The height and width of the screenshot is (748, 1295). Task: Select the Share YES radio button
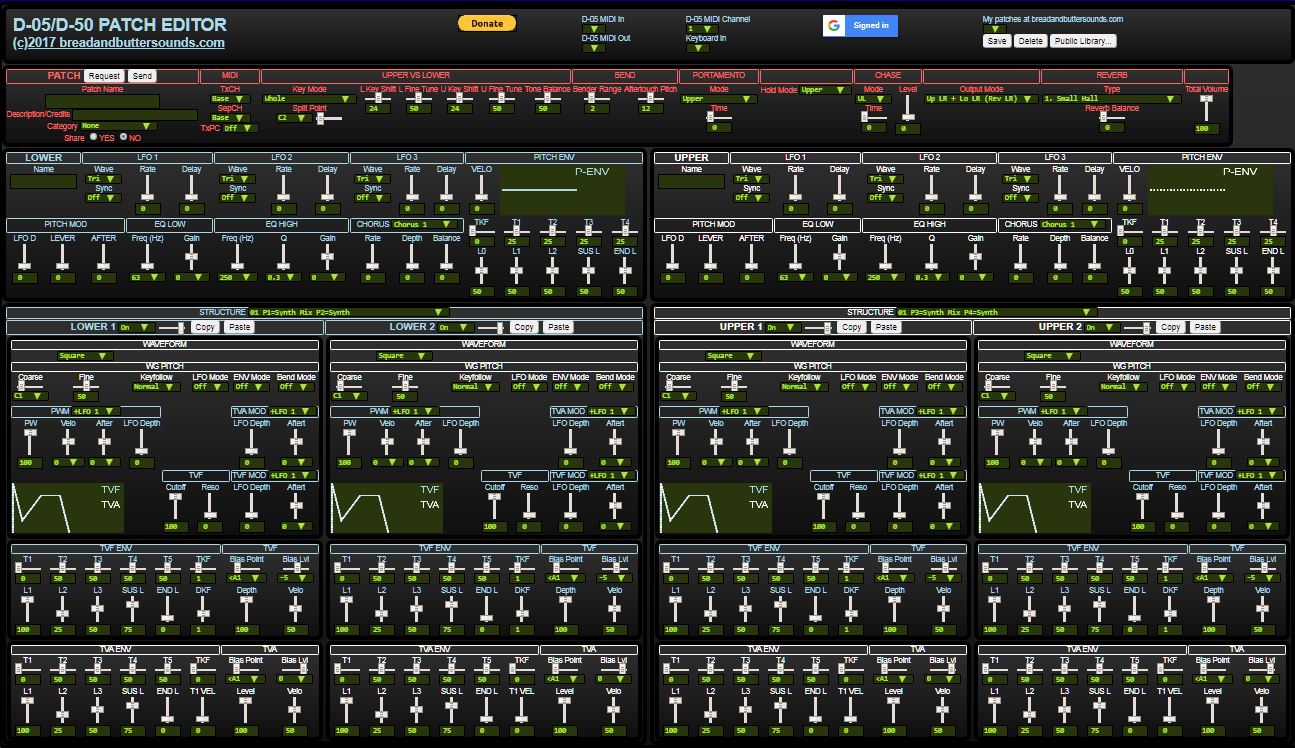[94, 137]
